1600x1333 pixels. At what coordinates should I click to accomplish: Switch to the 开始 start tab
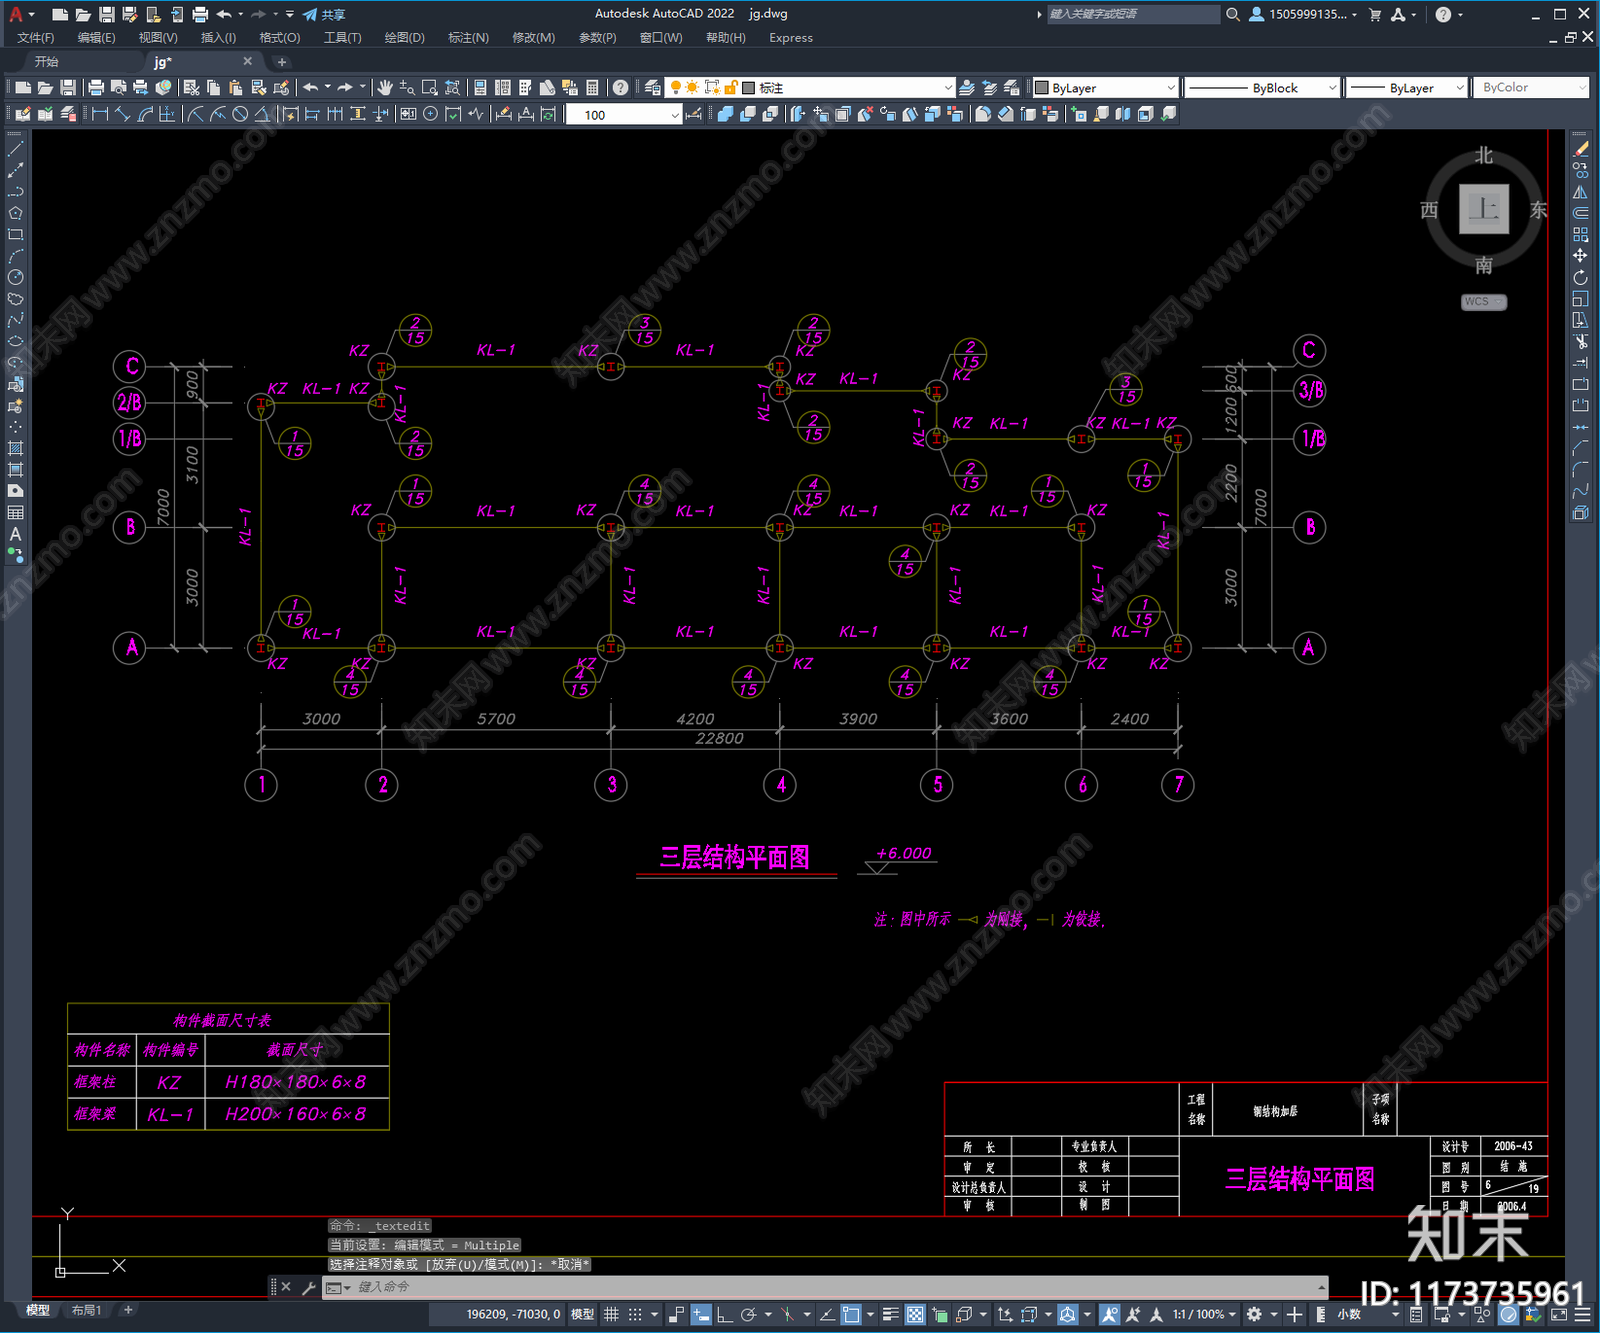click(47, 62)
